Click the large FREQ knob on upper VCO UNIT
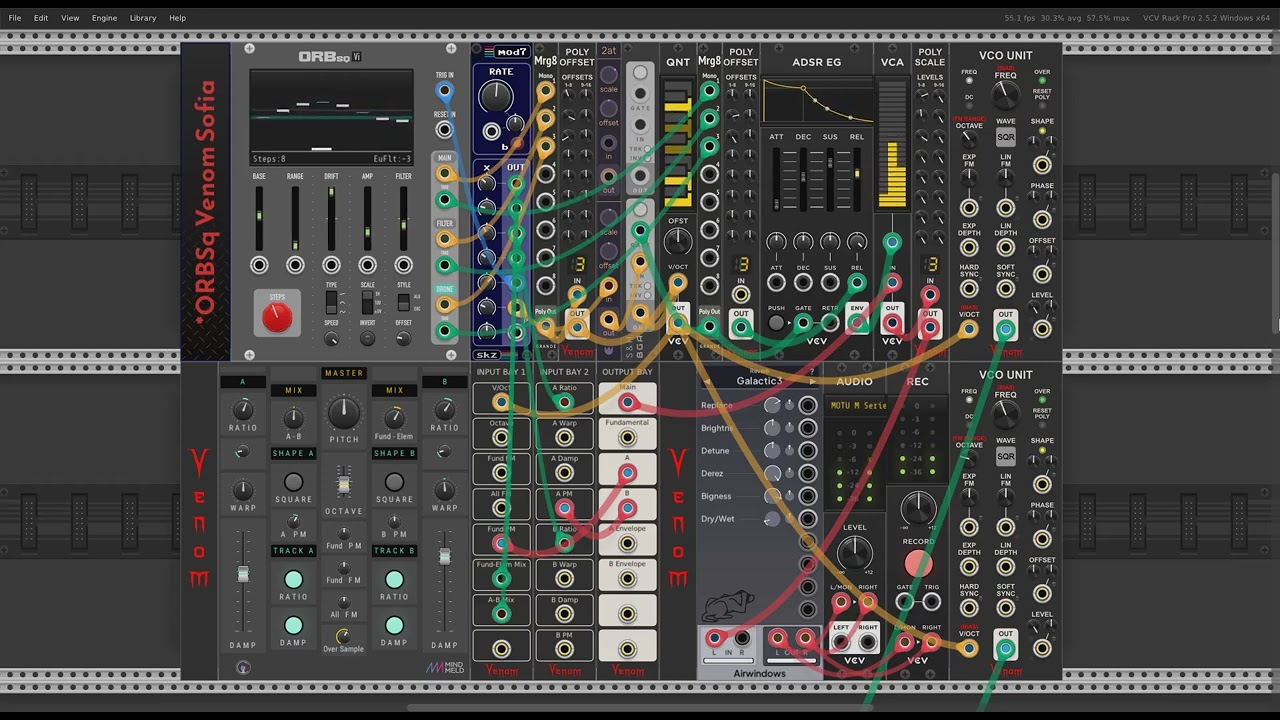Screen dimensions: 1280x720 1005,96
